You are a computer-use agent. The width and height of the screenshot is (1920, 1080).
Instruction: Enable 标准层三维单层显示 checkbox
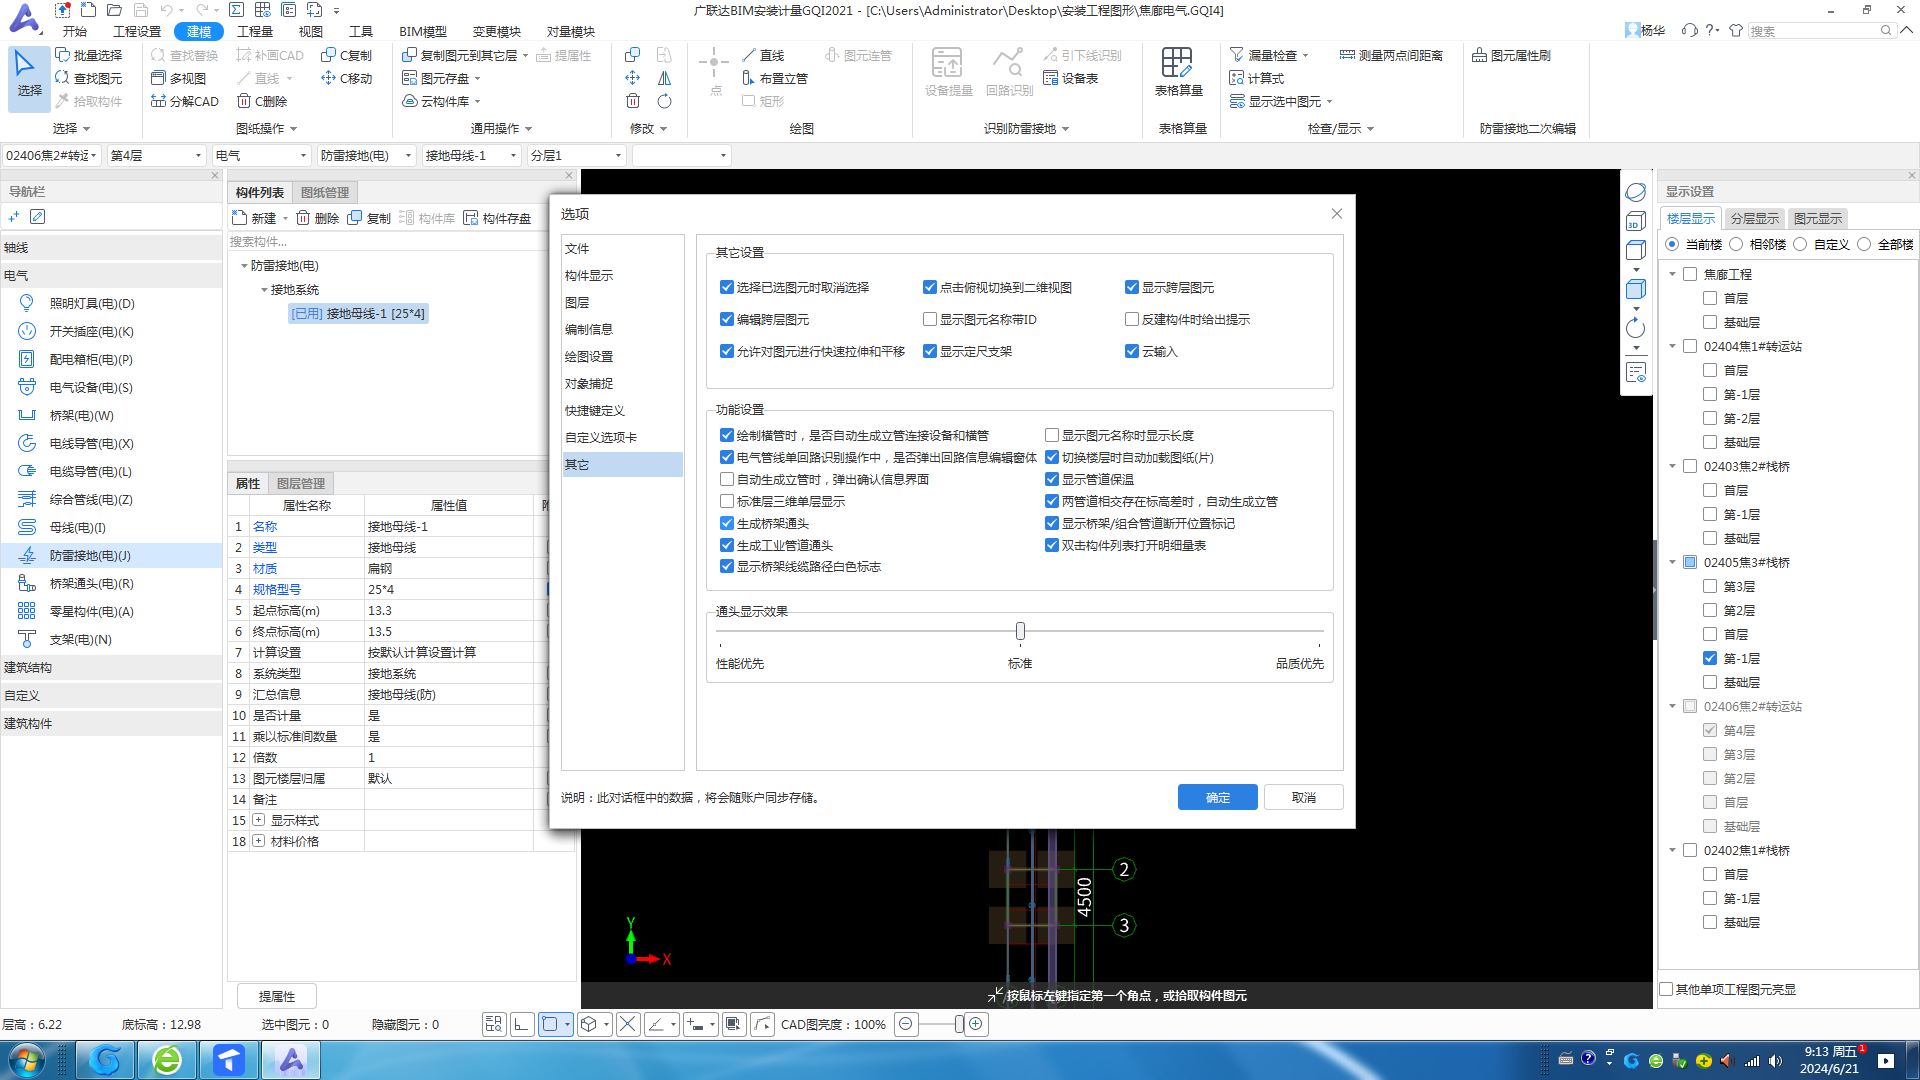(x=727, y=501)
